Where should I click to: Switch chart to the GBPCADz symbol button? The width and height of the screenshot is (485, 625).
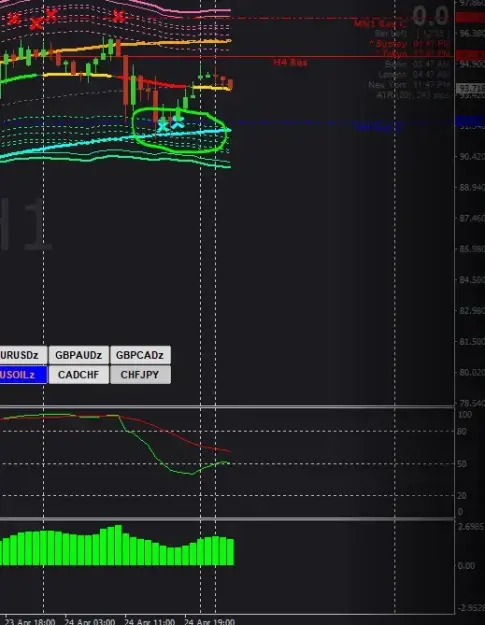[x=140, y=355]
